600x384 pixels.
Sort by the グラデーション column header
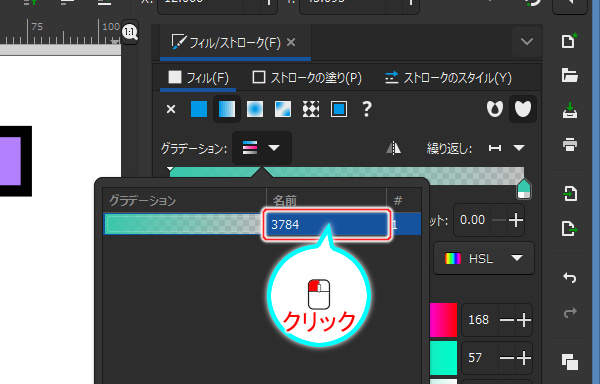tap(184, 200)
